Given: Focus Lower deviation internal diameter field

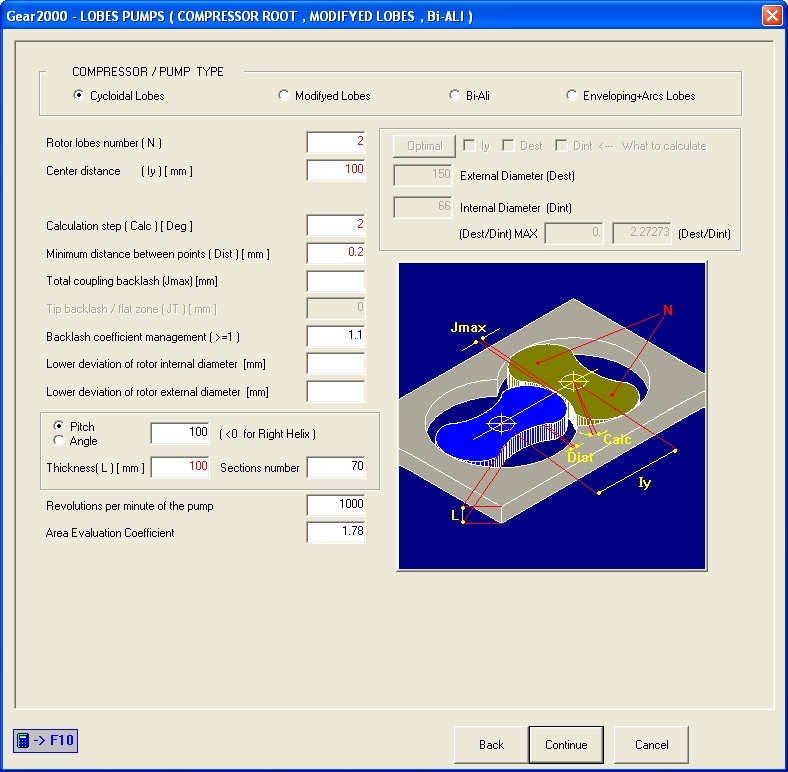Looking at the screenshot, I should pos(336,363).
